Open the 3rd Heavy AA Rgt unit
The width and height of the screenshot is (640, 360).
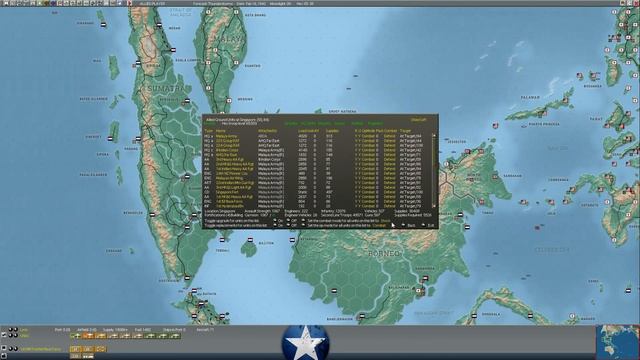point(229,160)
